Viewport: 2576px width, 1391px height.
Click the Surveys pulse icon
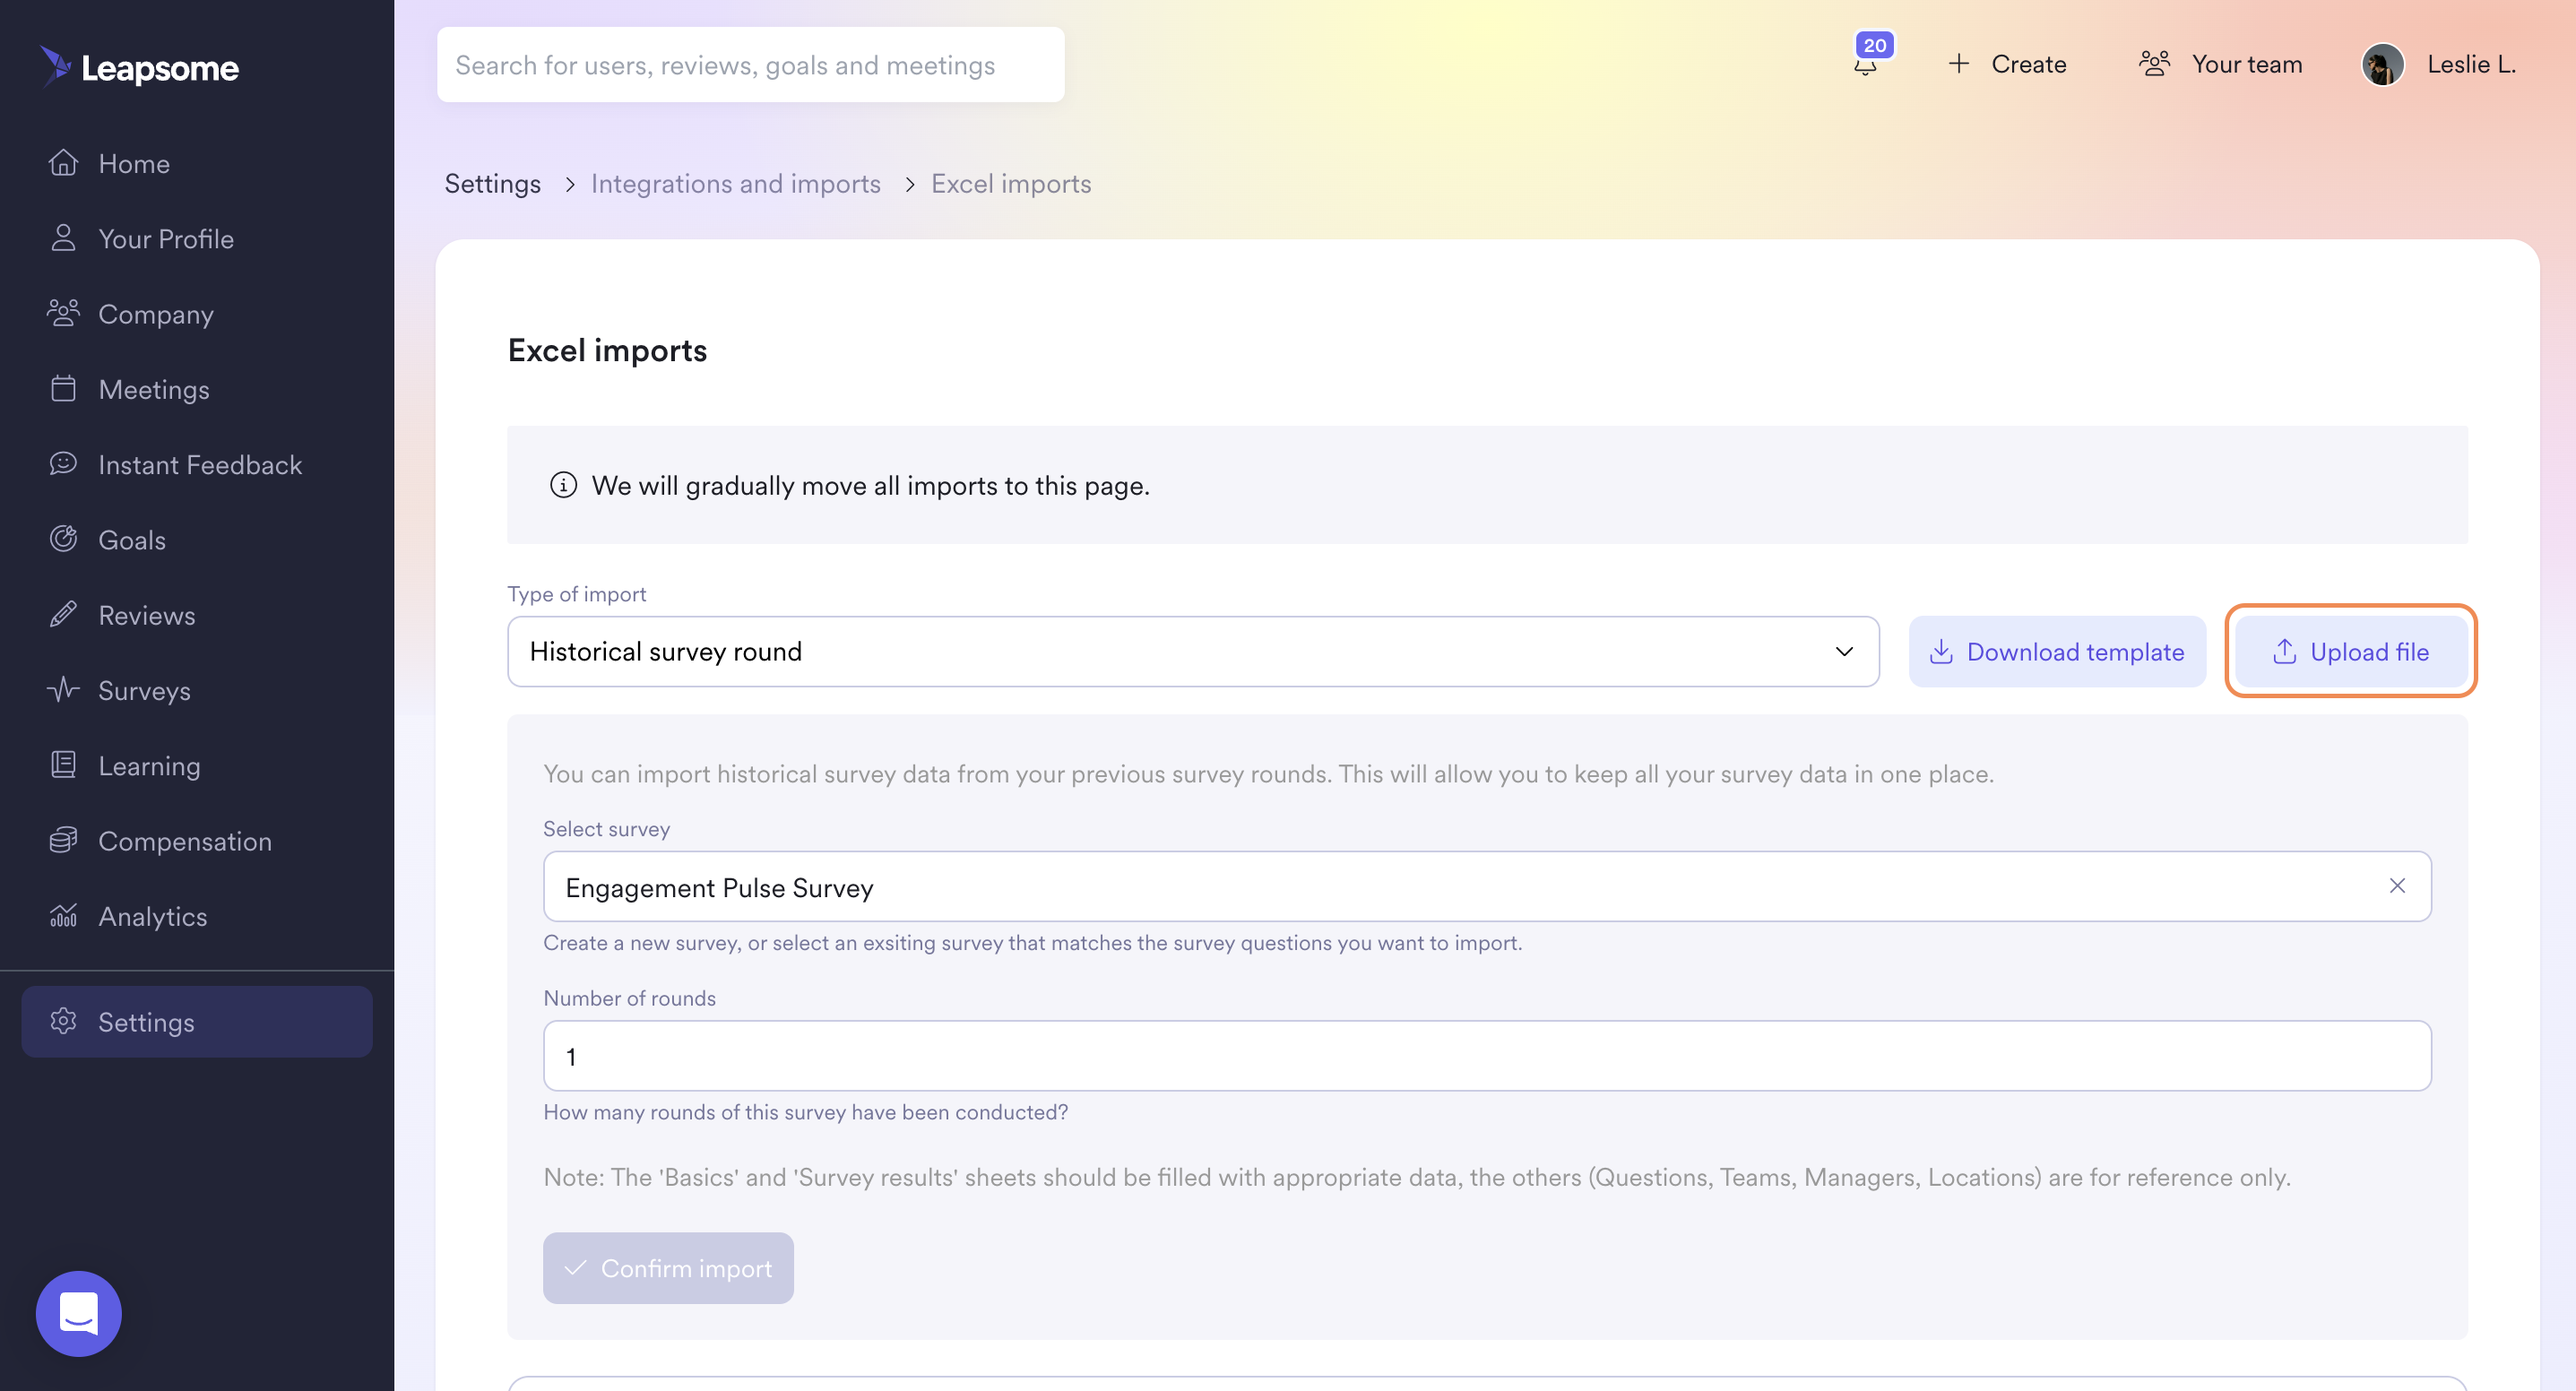(x=63, y=689)
